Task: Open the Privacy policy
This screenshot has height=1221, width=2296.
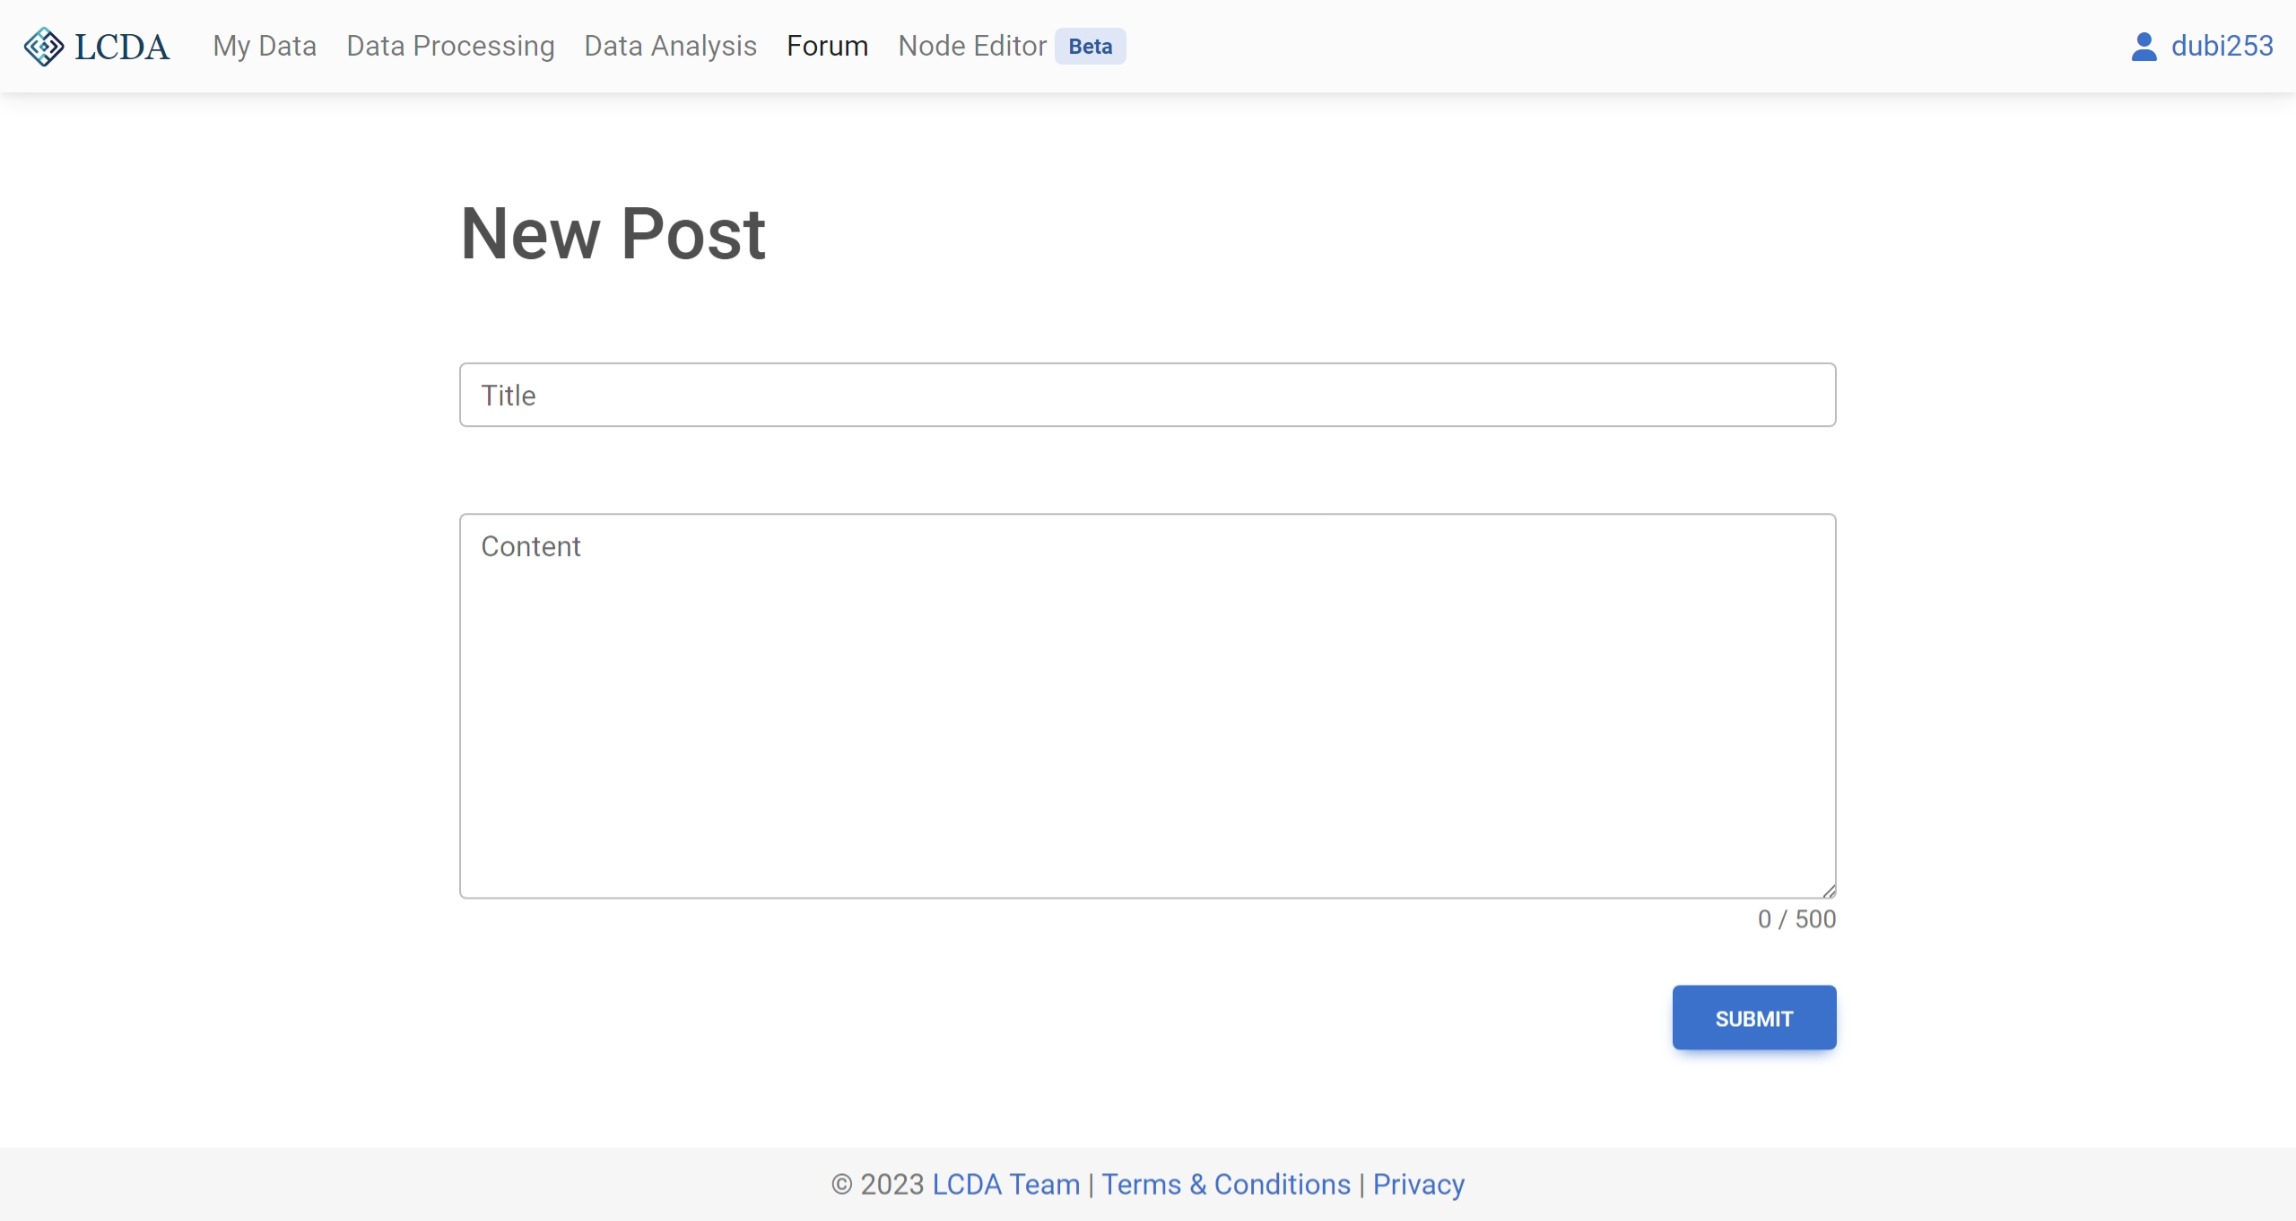Action: [1418, 1183]
